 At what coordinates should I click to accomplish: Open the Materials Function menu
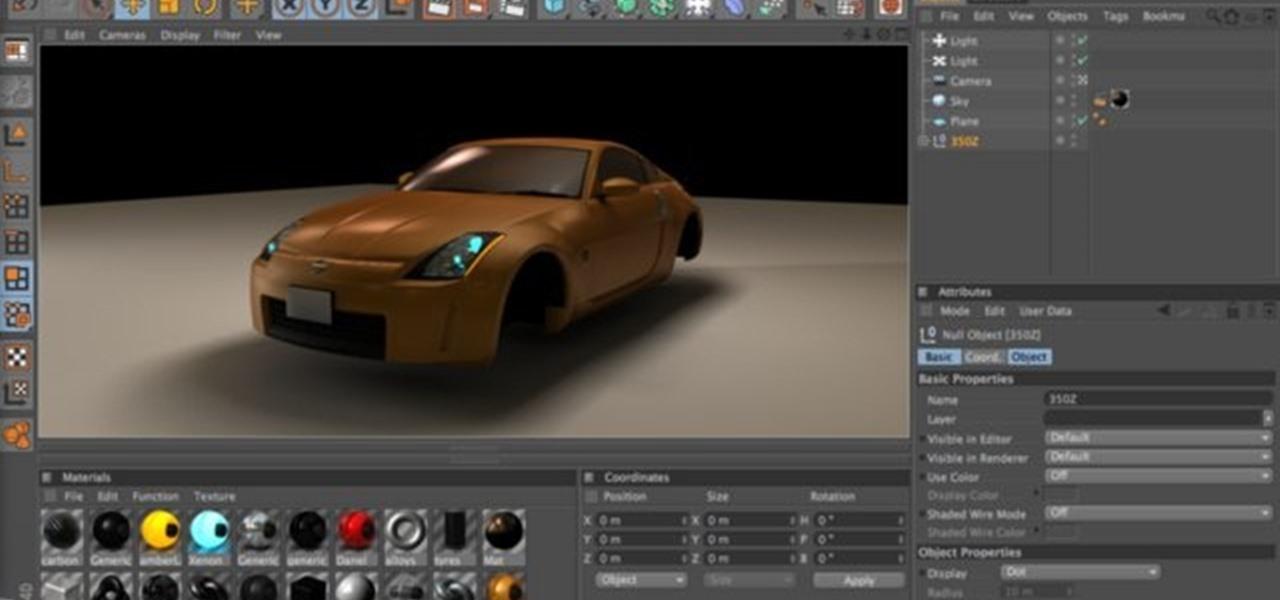155,496
